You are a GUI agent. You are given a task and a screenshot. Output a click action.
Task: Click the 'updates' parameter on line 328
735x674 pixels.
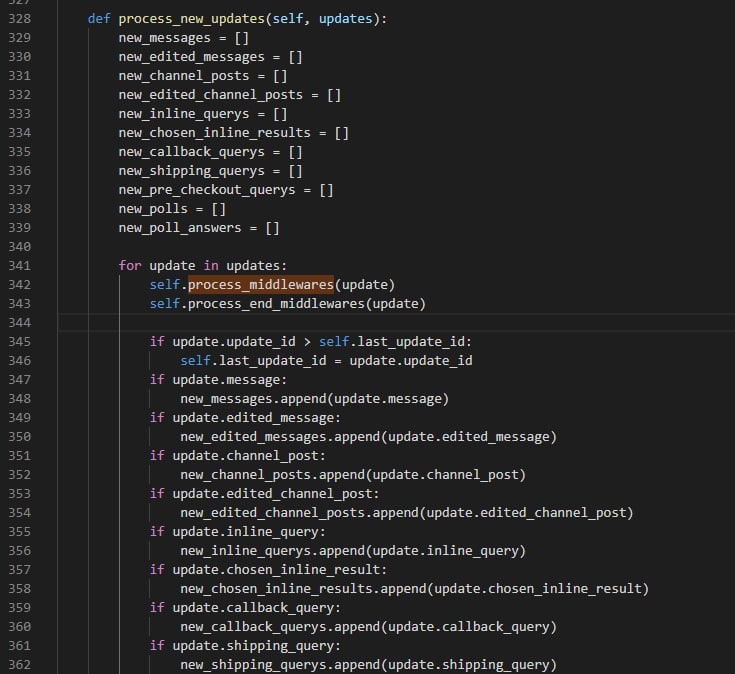[345, 19]
